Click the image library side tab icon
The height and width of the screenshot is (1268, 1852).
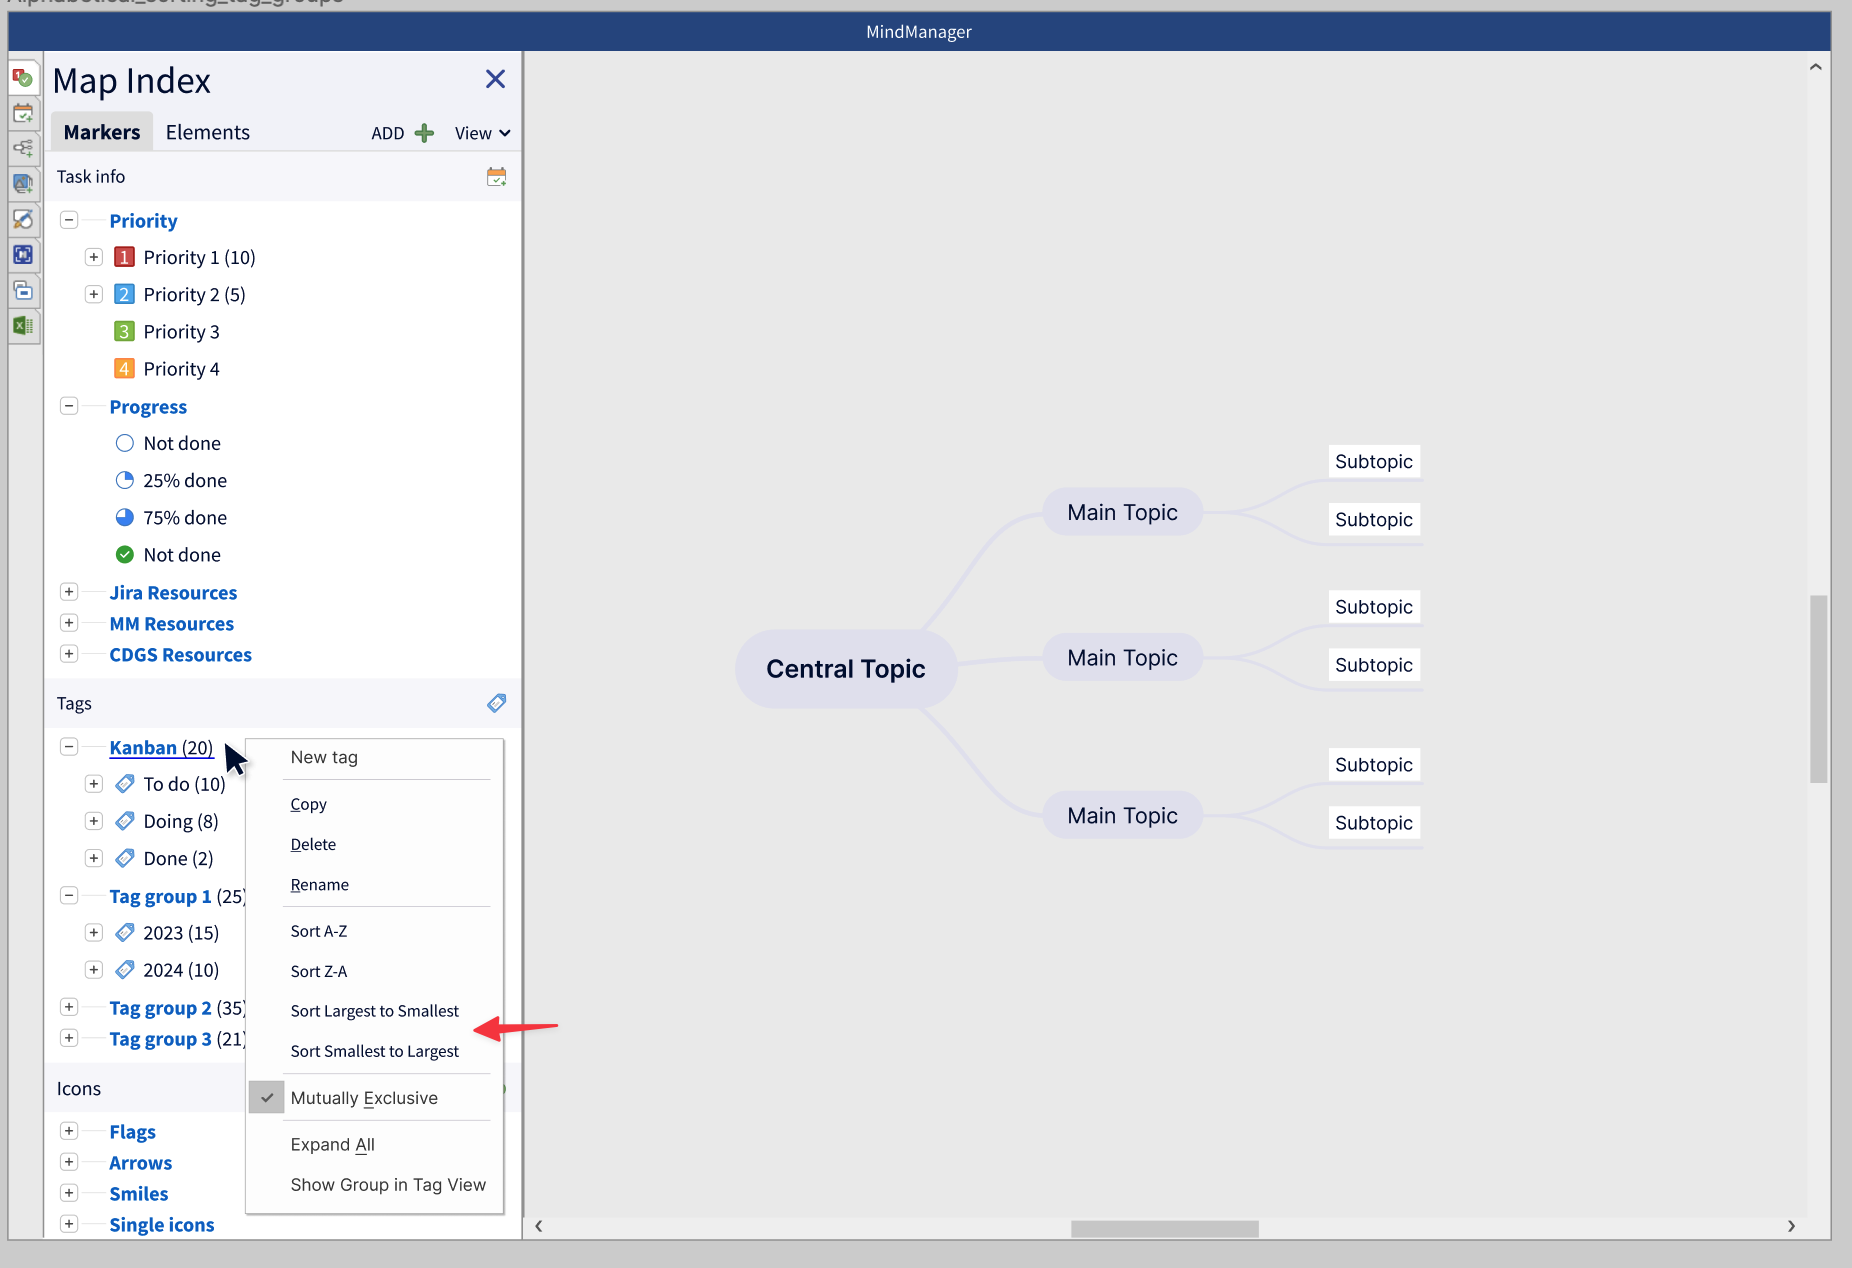tap(23, 184)
